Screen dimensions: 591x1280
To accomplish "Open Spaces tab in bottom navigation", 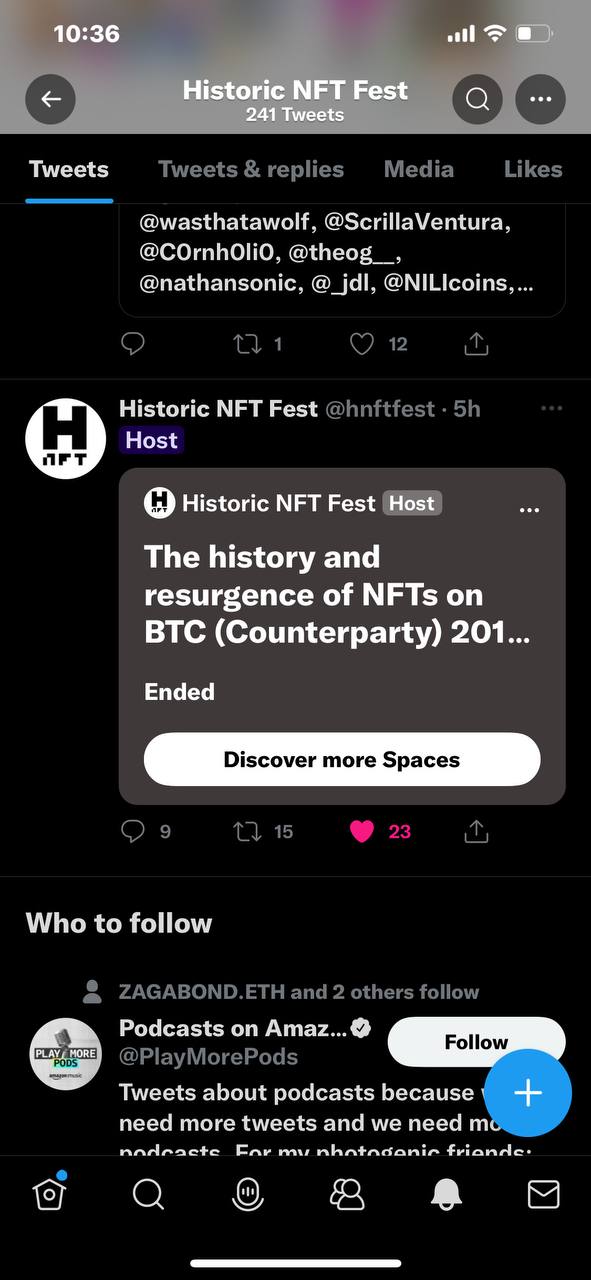I will click(x=246, y=1194).
